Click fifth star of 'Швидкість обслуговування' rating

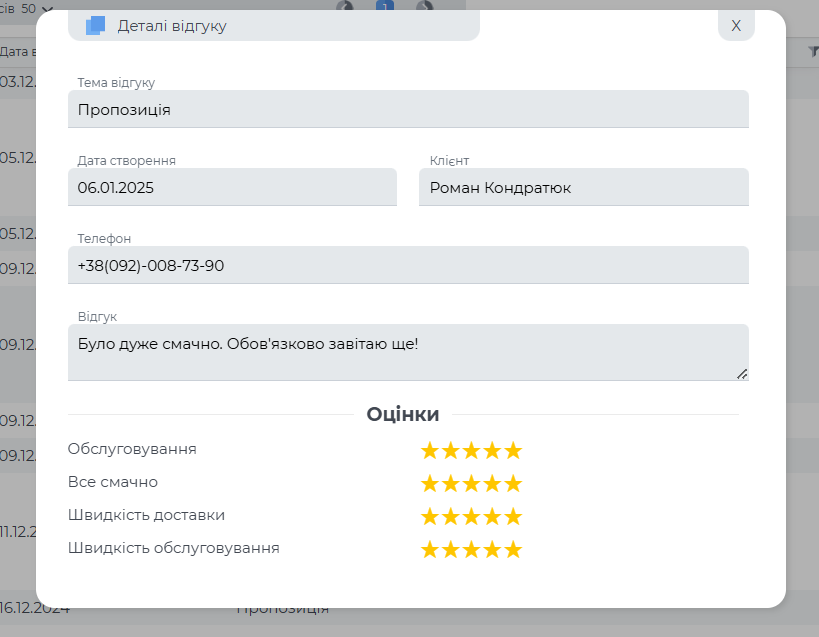click(x=513, y=550)
